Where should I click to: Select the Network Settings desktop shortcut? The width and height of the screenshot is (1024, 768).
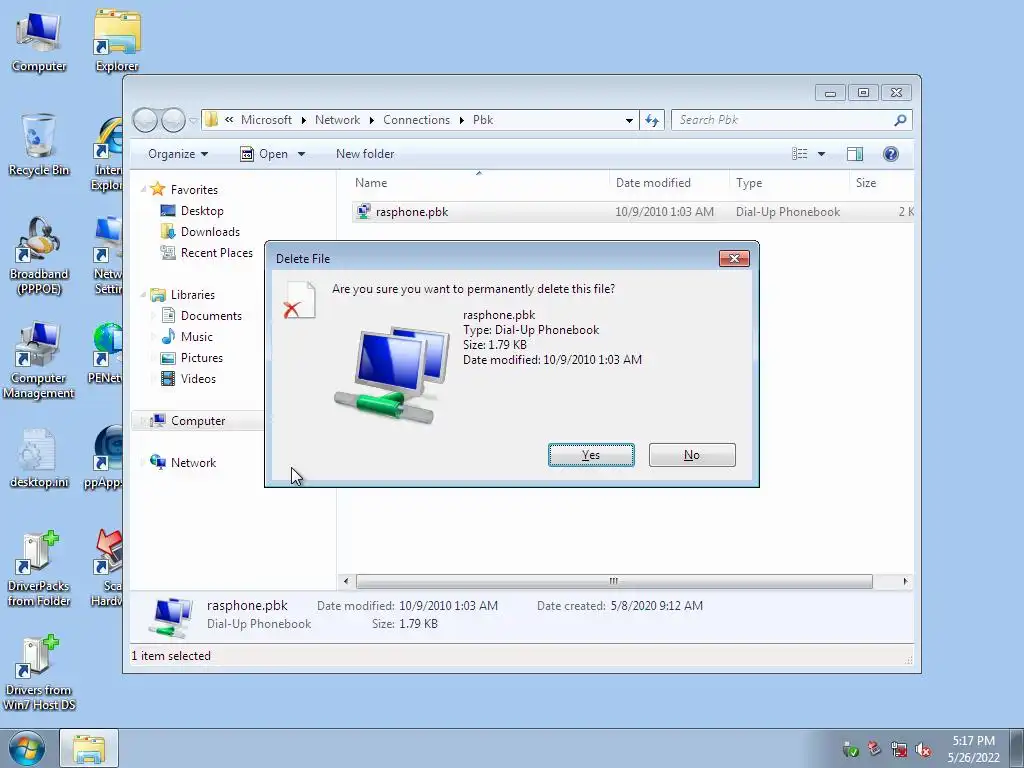108,256
